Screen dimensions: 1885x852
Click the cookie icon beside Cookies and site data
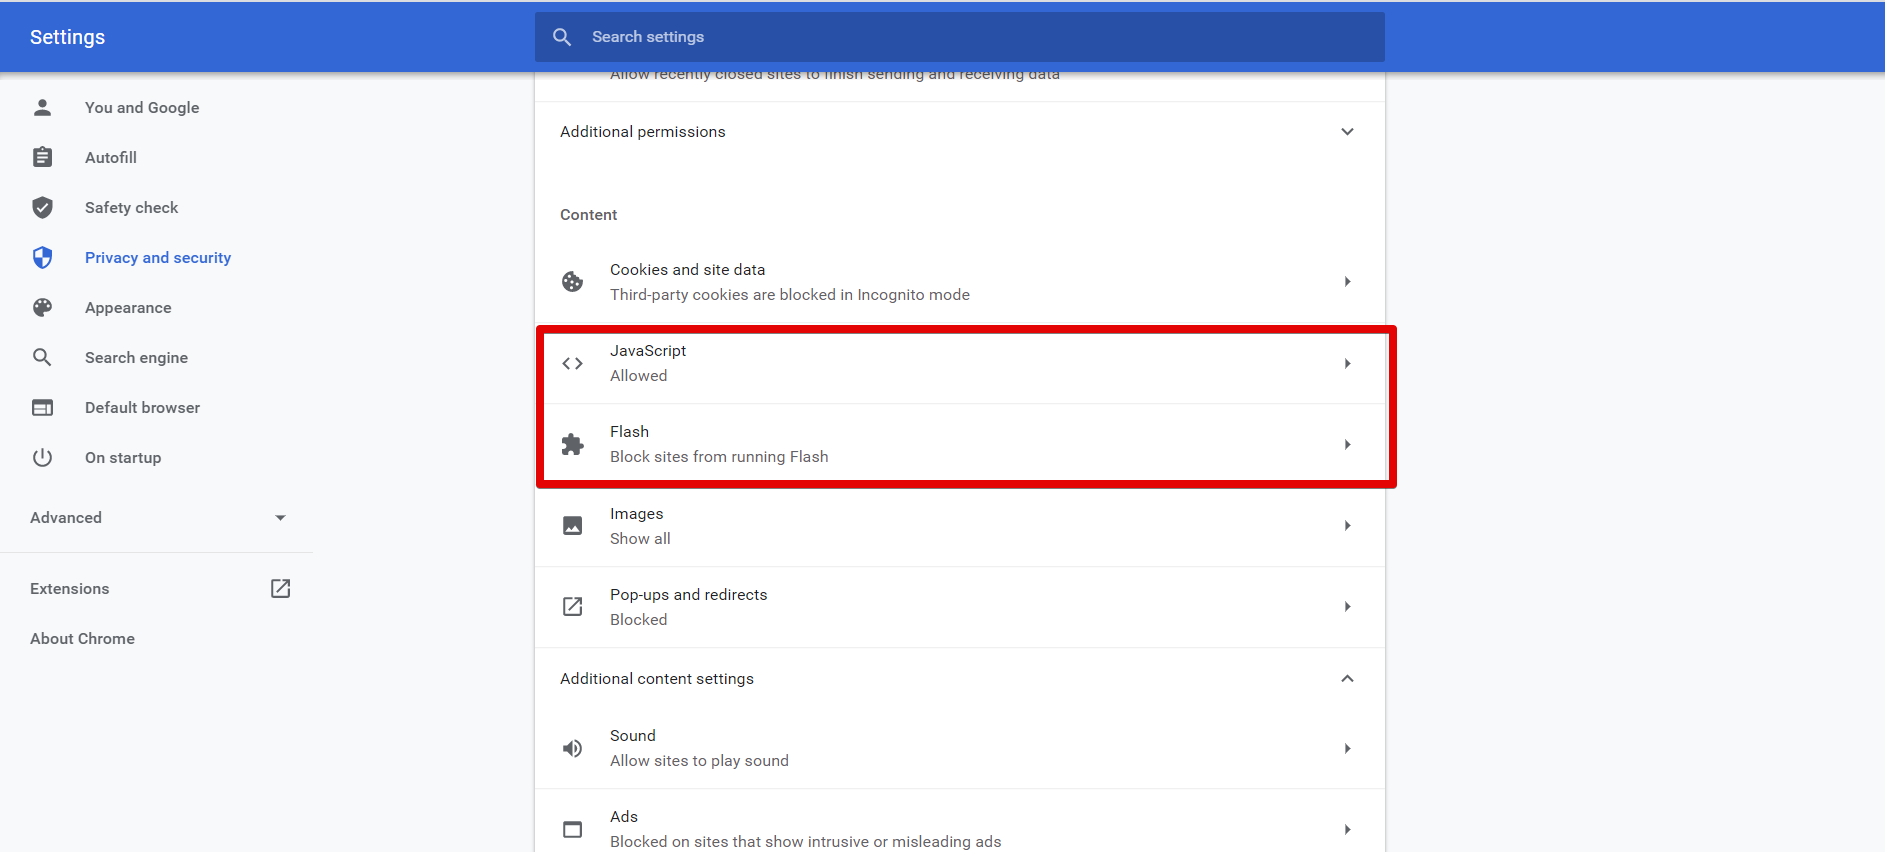(x=572, y=282)
